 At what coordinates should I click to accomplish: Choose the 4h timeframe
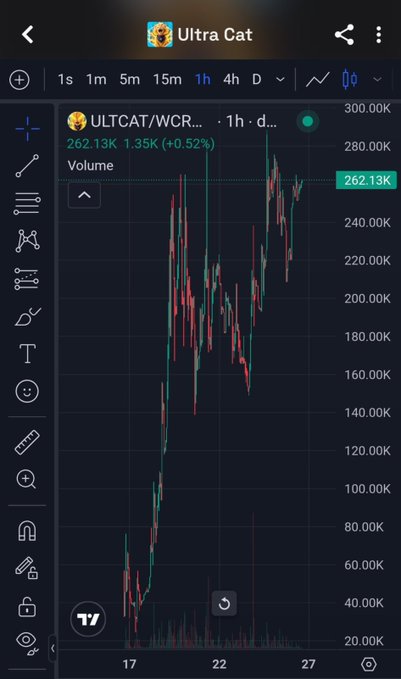[x=231, y=80]
